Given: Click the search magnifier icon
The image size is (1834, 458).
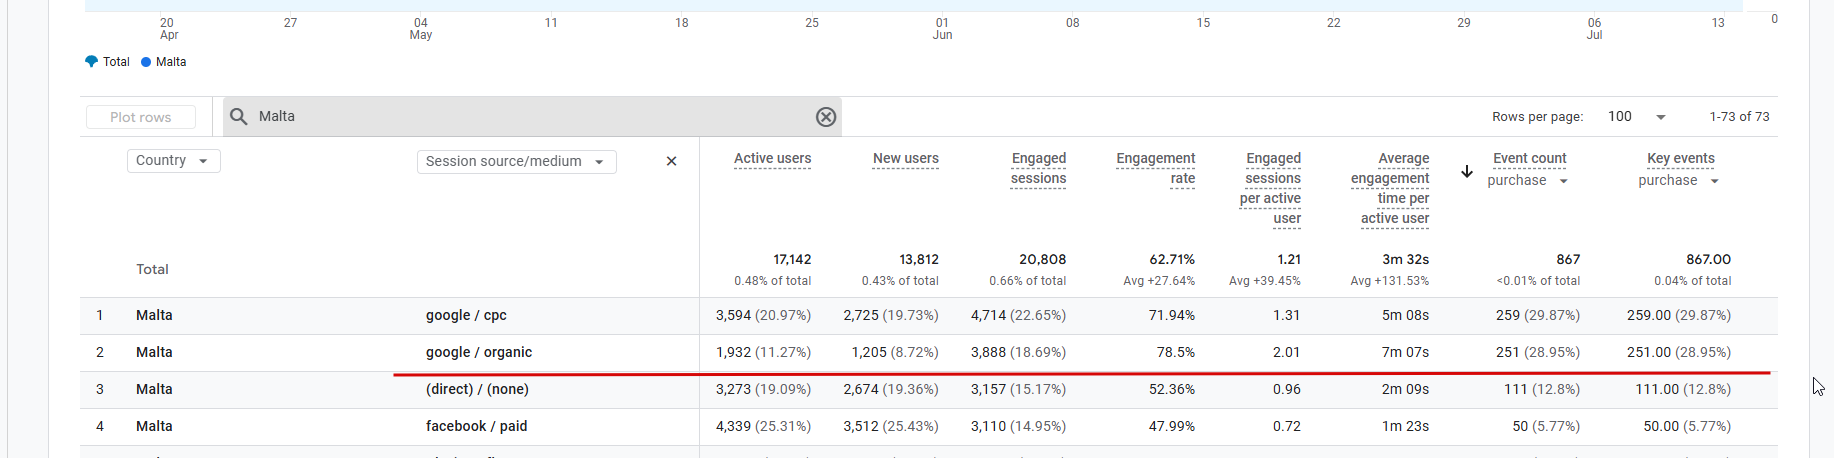Looking at the screenshot, I should [239, 117].
